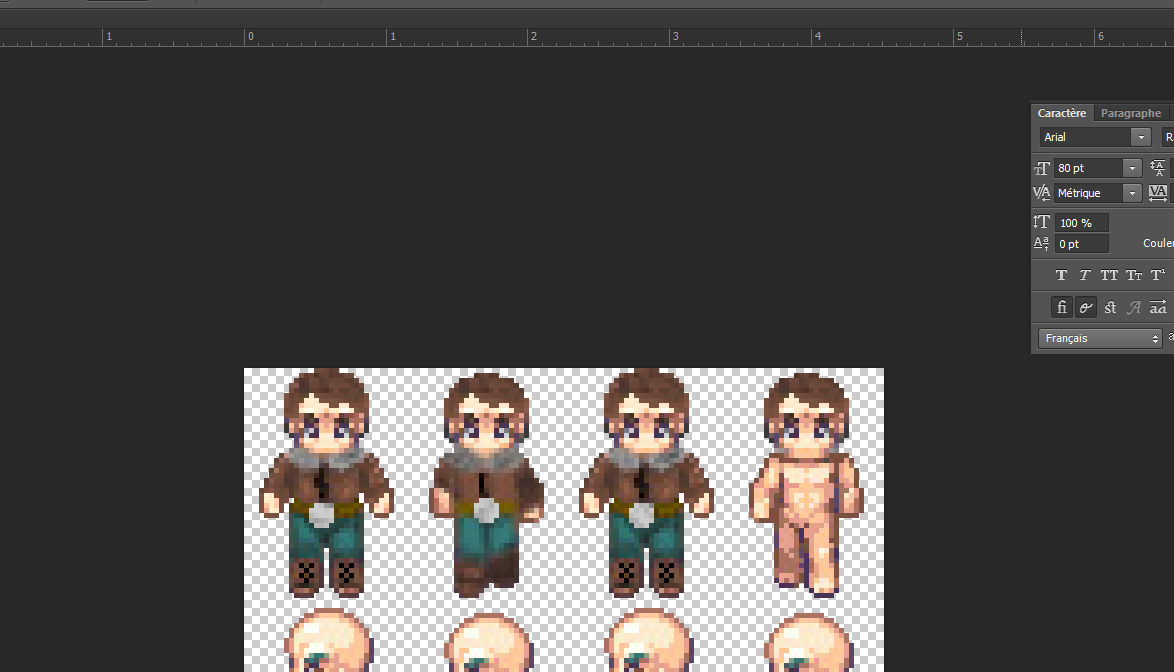
Task: Click the 0 pt baseline shift field
Action: (x=1081, y=244)
